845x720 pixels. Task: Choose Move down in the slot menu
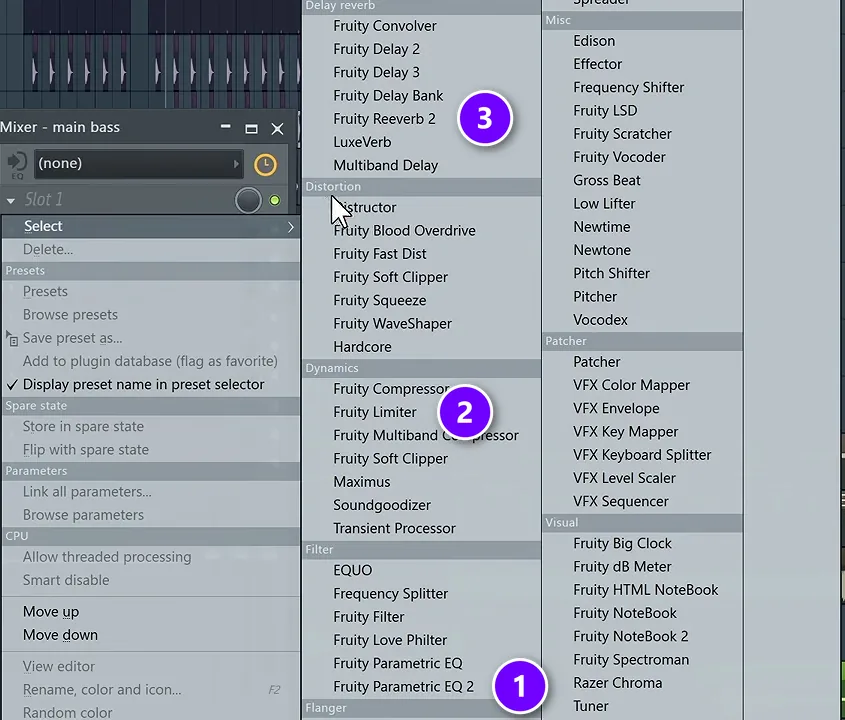[151, 635]
